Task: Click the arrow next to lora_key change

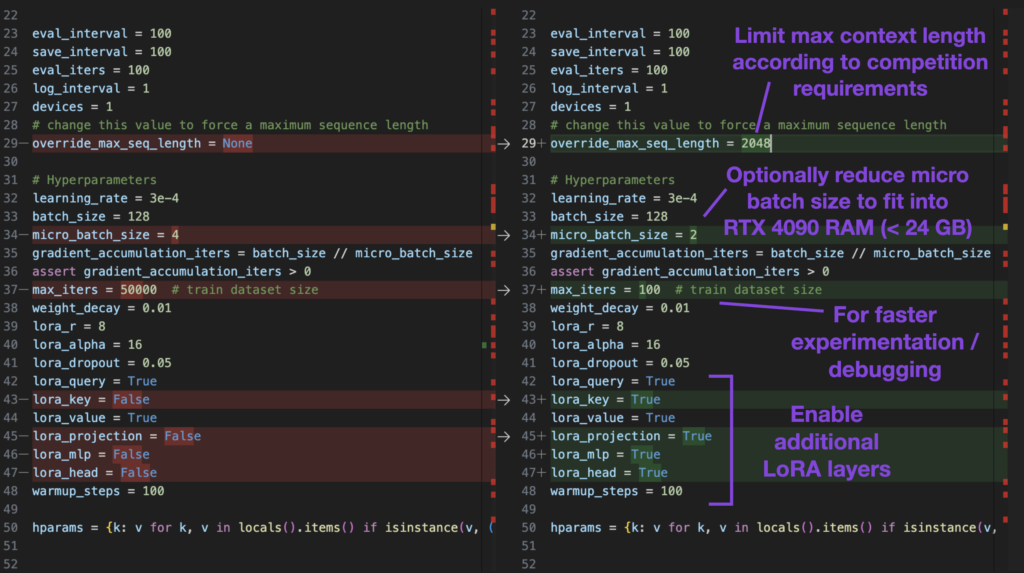Action: tap(506, 399)
